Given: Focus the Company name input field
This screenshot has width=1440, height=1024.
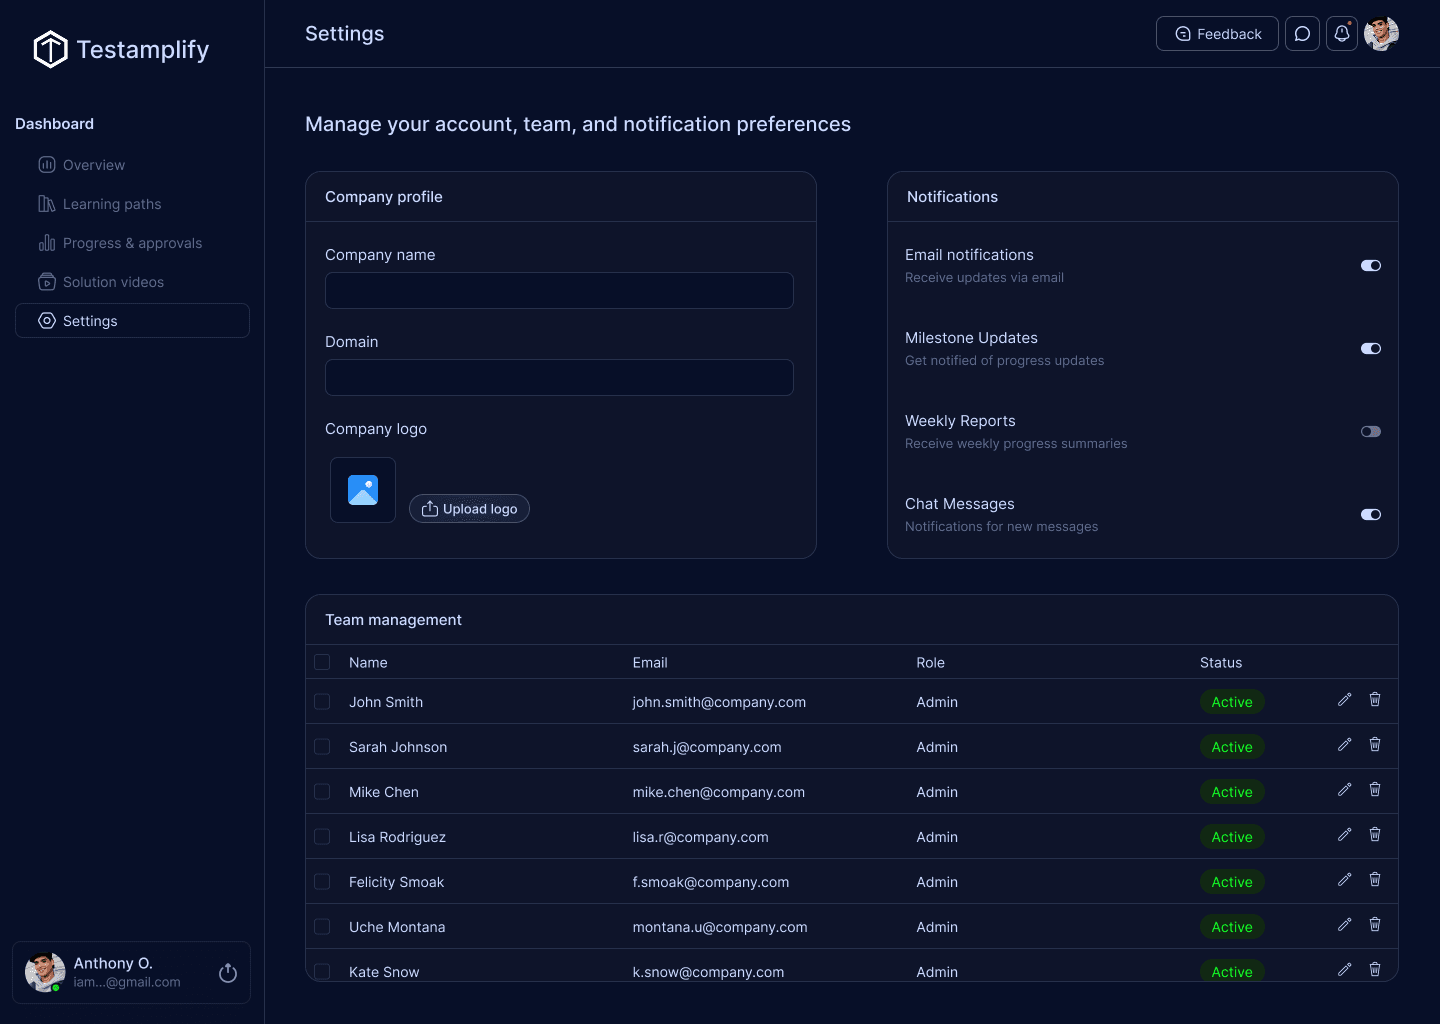Looking at the screenshot, I should (559, 291).
